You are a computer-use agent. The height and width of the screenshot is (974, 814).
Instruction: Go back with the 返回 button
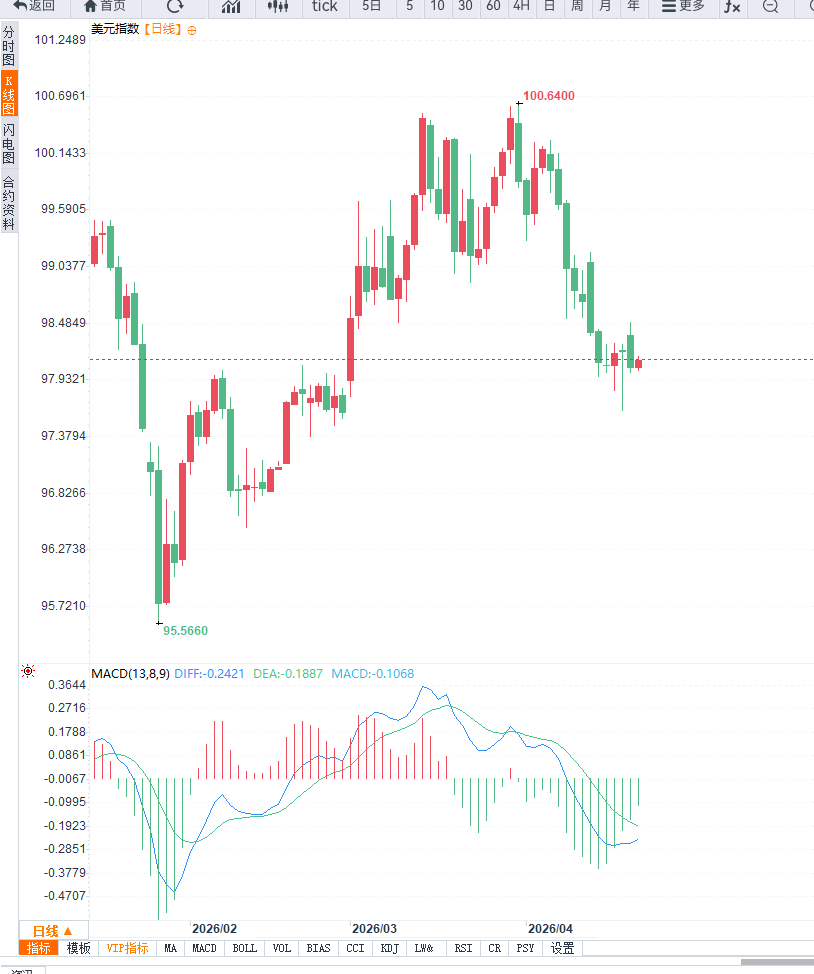point(34,6)
